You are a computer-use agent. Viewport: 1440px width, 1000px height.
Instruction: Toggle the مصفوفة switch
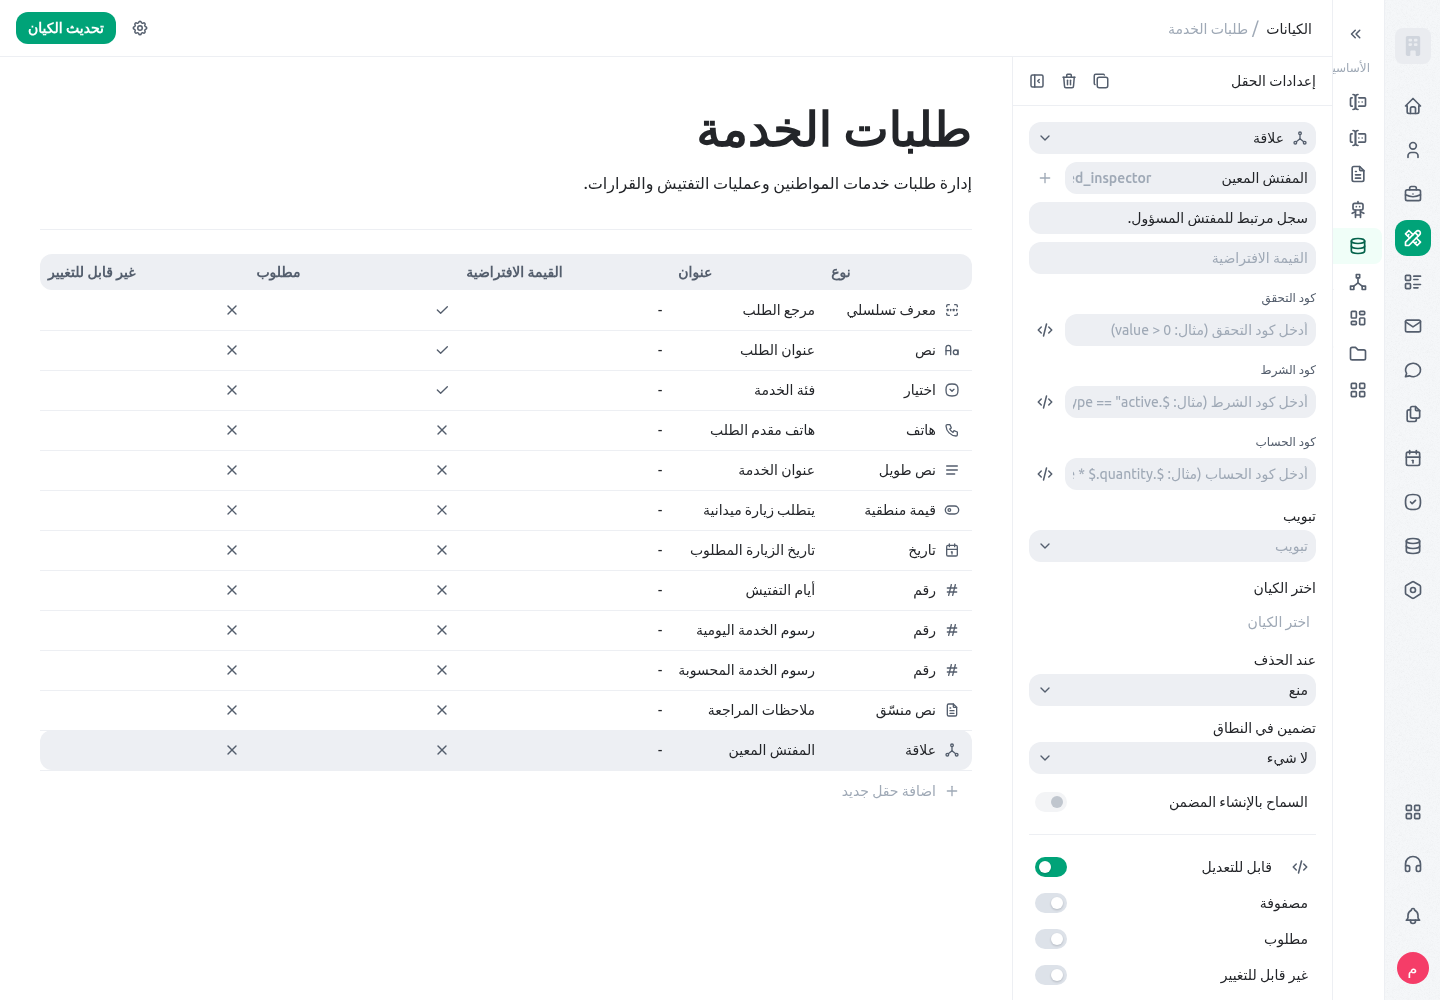[1051, 903]
